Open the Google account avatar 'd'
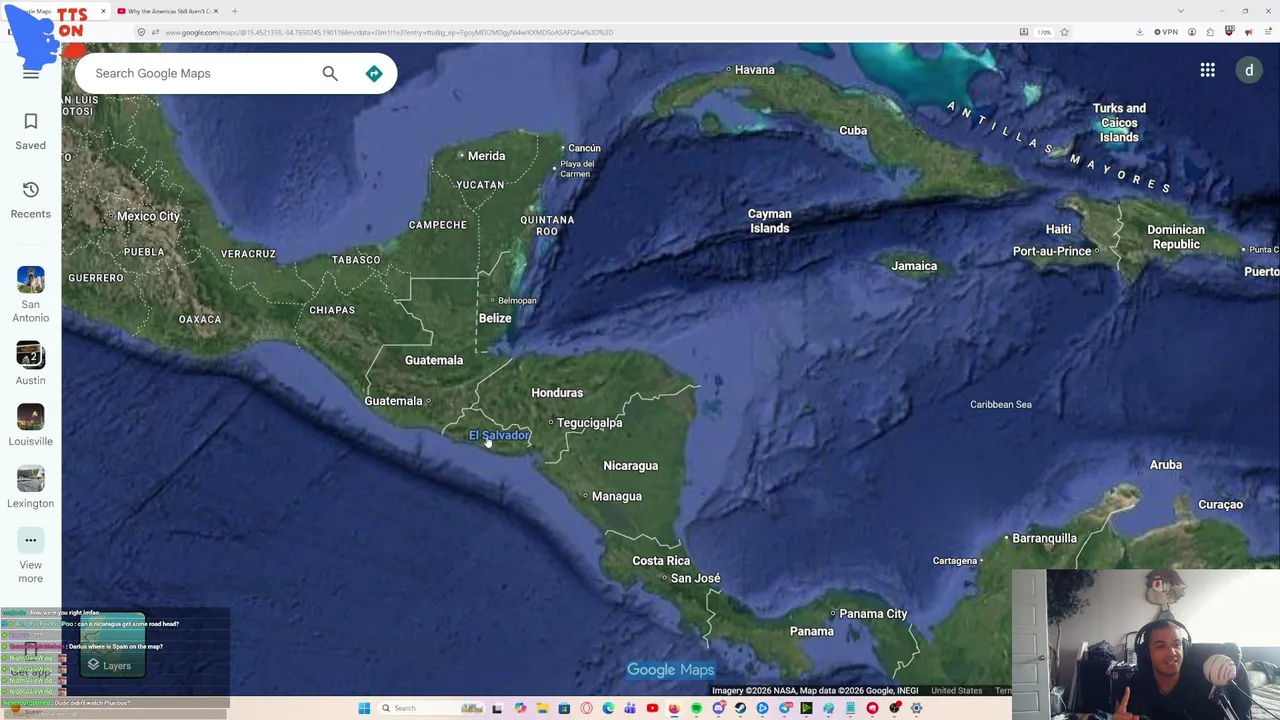The image size is (1280, 720). [1249, 70]
